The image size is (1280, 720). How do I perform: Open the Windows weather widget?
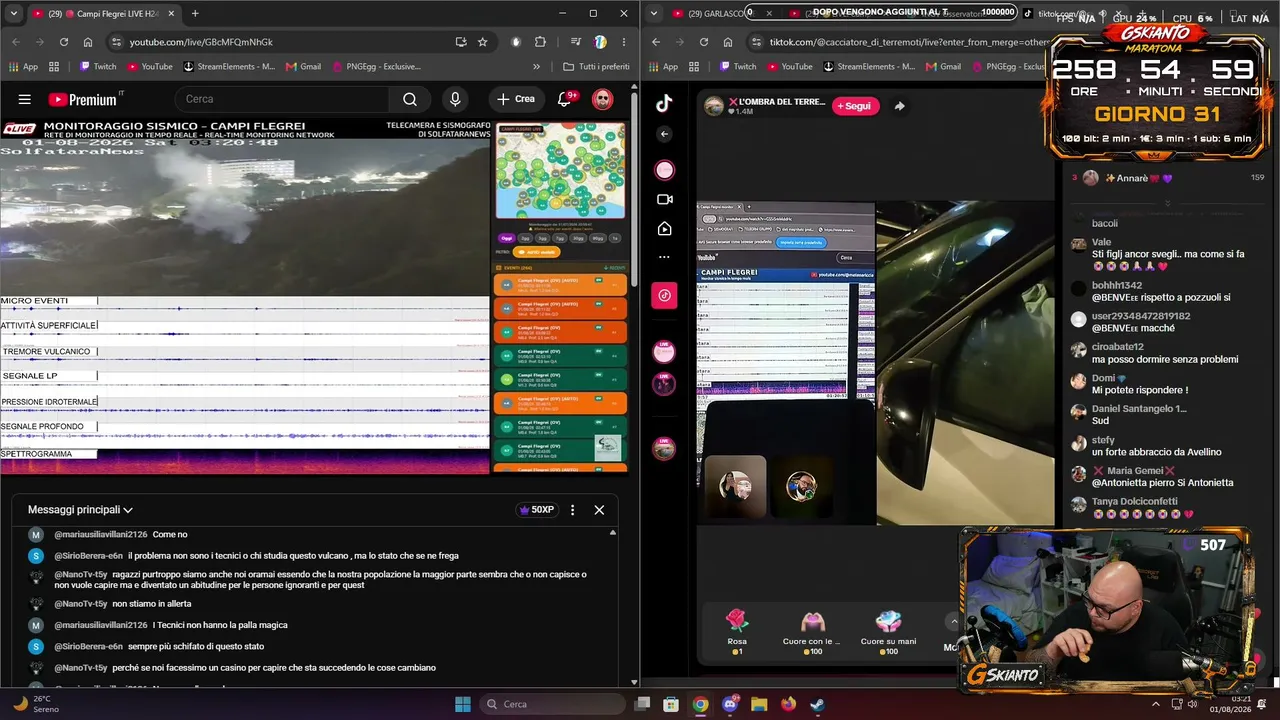tap(36, 704)
